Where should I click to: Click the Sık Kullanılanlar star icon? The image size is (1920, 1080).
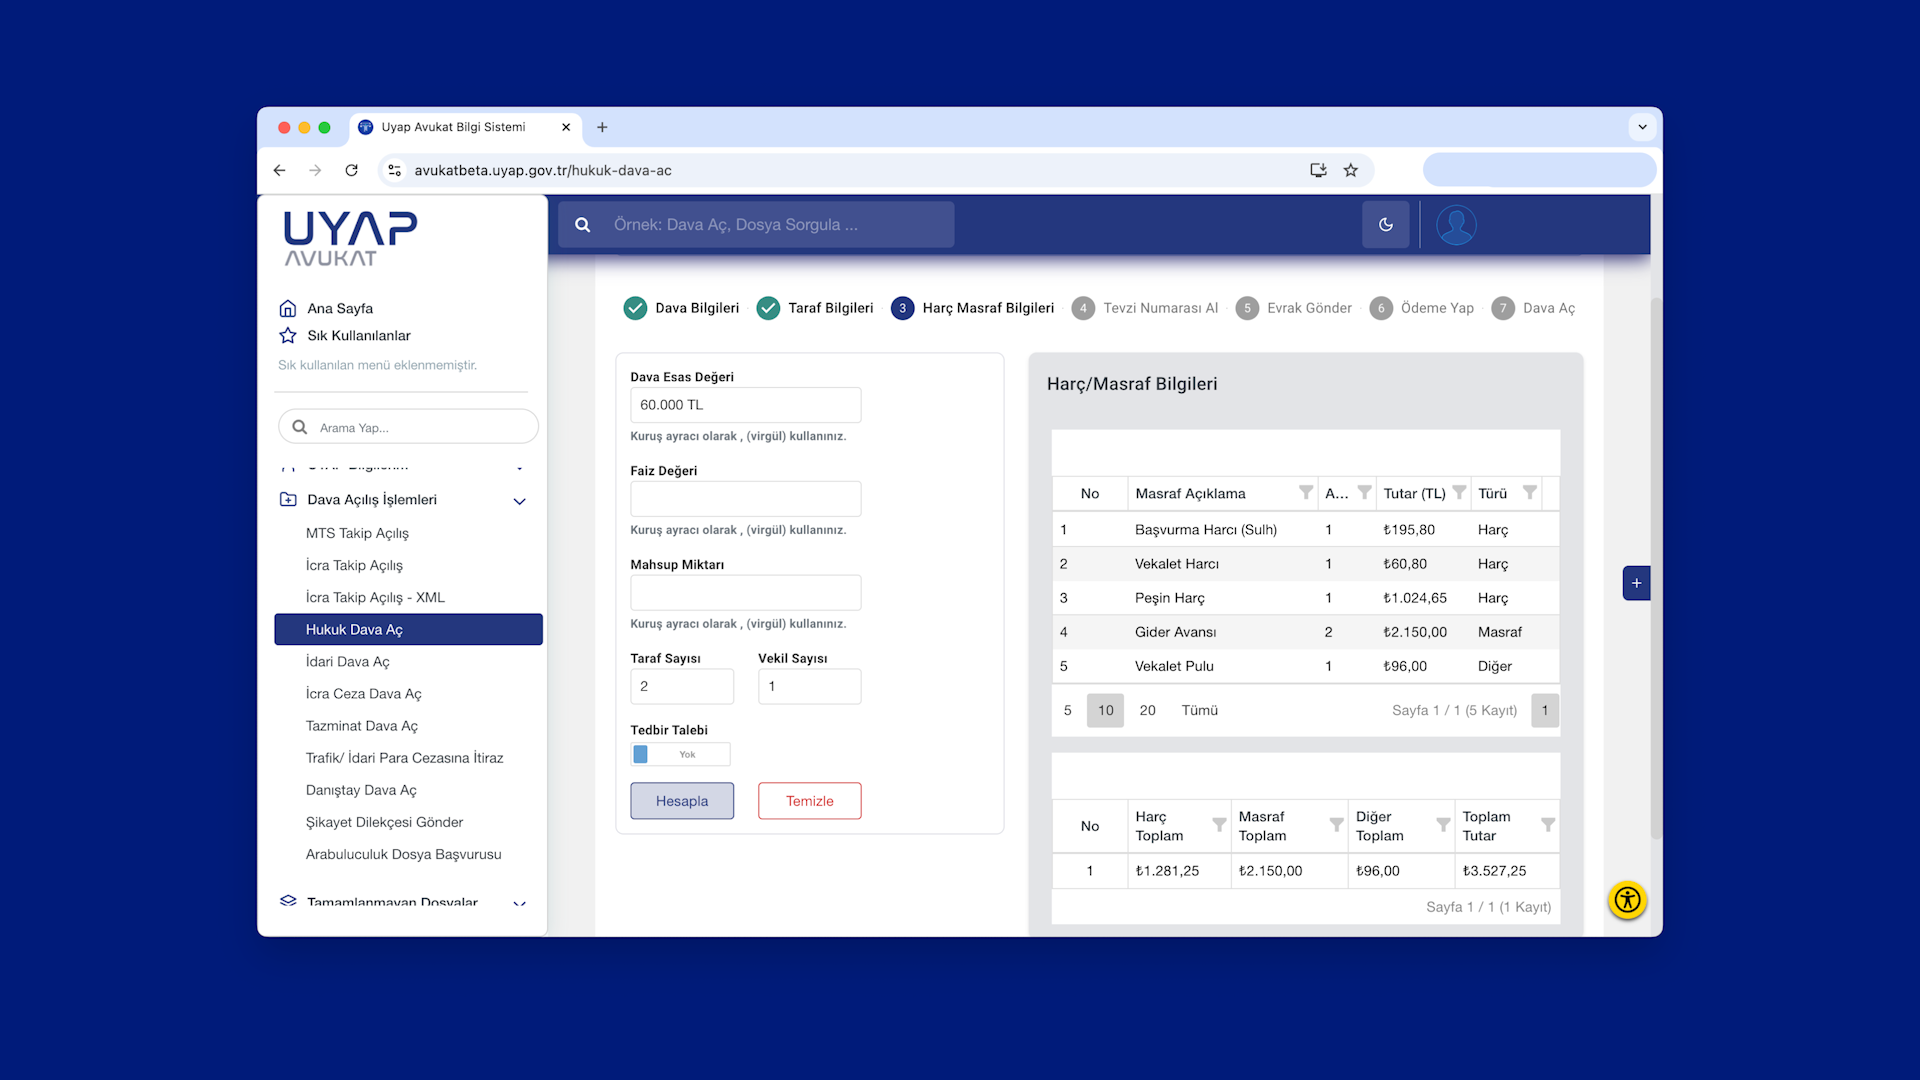[x=288, y=335]
